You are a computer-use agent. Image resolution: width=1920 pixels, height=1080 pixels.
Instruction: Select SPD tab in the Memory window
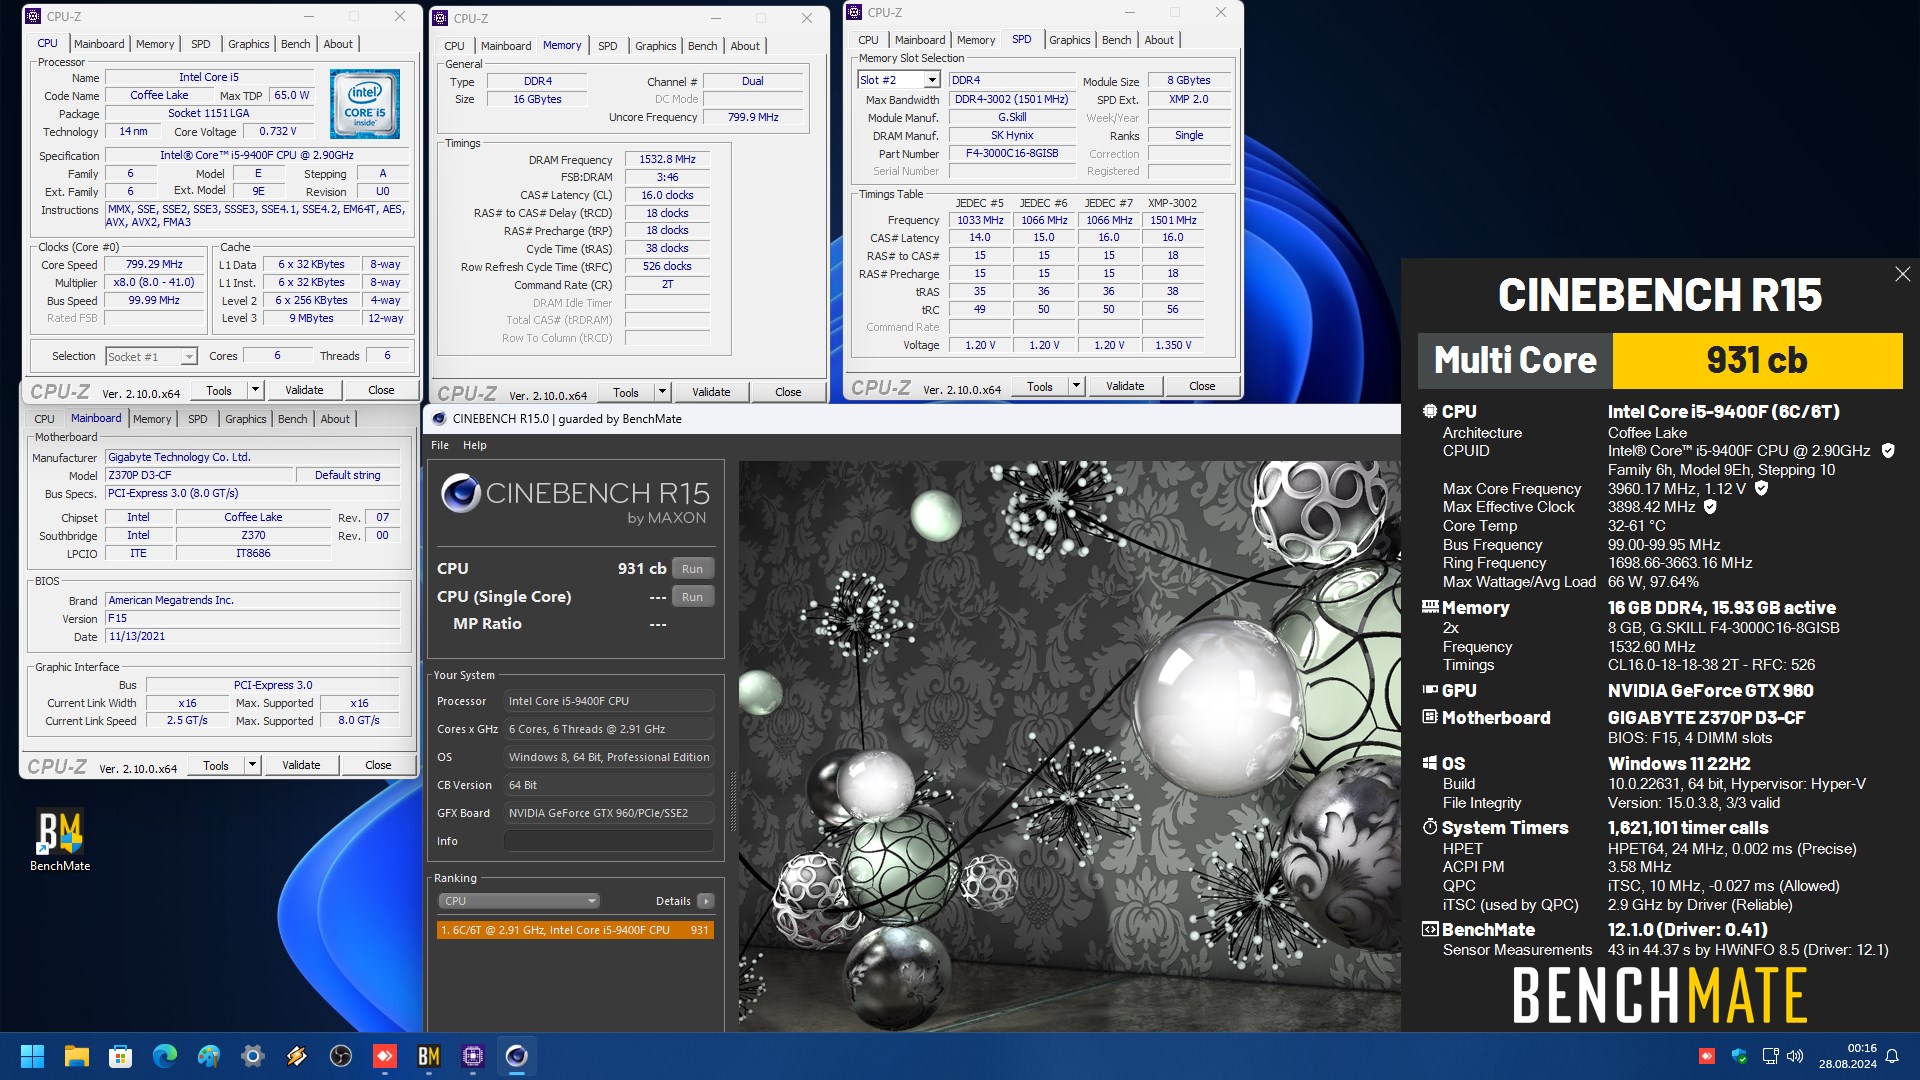point(607,46)
